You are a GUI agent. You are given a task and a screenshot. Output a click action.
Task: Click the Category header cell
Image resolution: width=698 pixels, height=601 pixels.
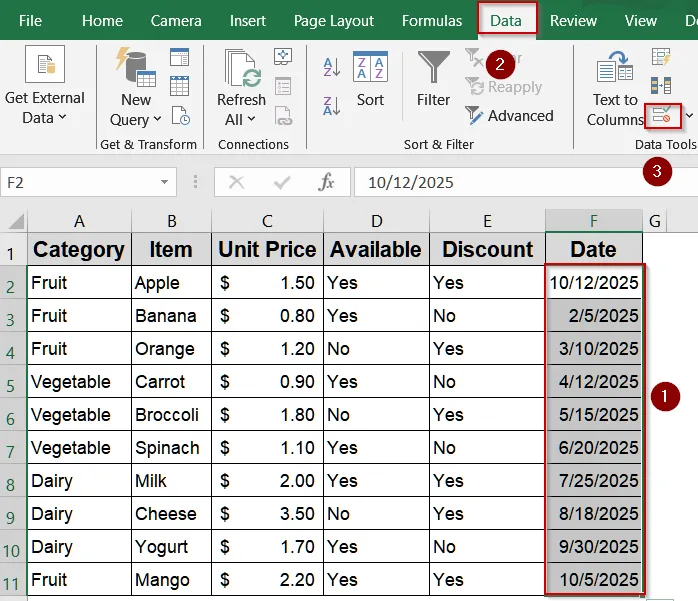tap(79, 249)
